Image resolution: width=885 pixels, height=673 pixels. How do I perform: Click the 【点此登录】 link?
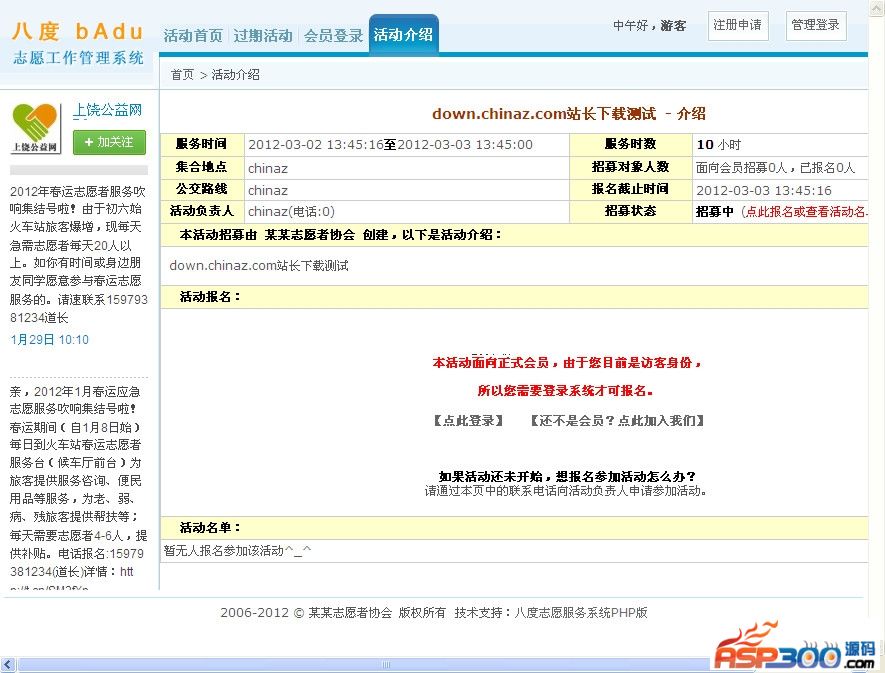468,421
